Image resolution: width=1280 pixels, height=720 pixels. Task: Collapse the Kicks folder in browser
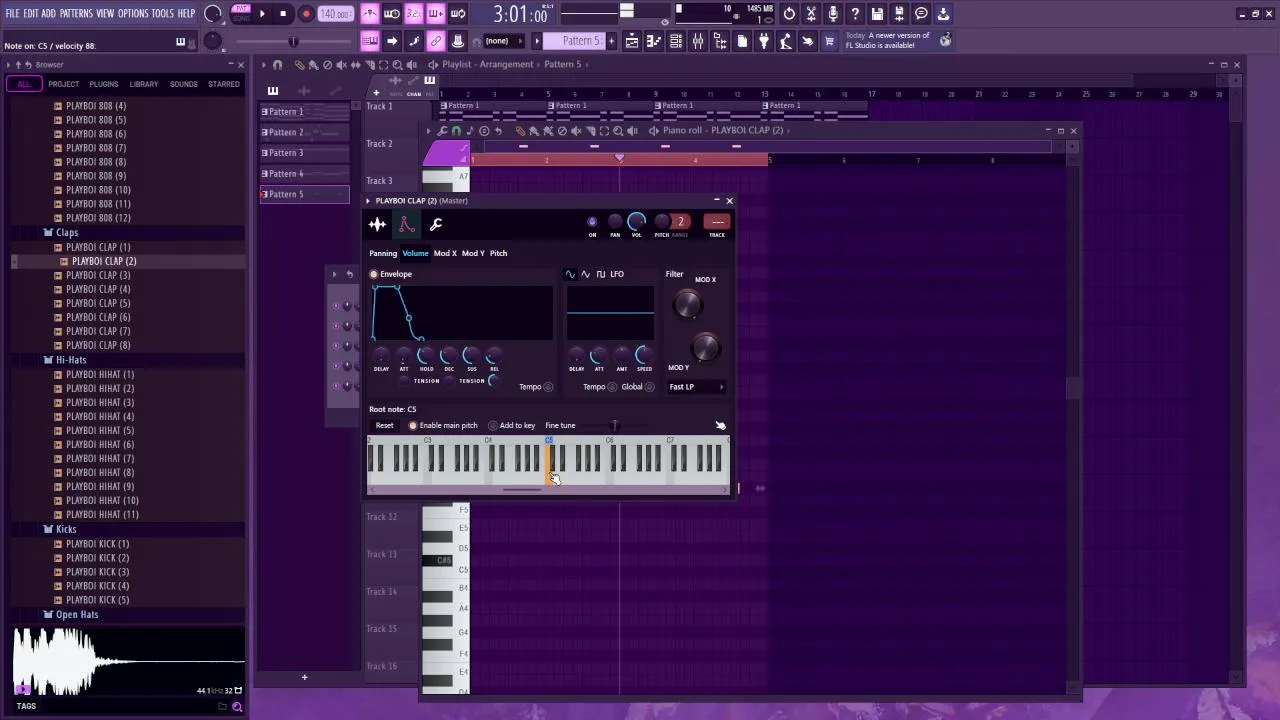(x=66, y=529)
